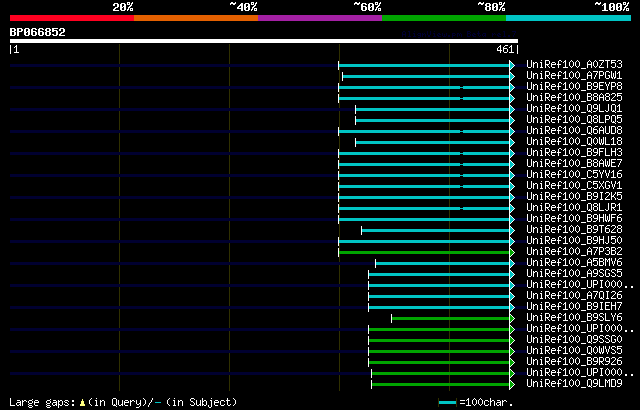
Task: Click the orange ~40% legend segment
Action: [x=196, y=18]
